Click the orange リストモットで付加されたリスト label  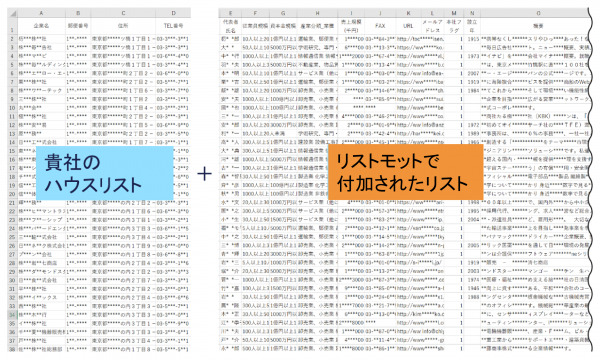click(406, 172)
